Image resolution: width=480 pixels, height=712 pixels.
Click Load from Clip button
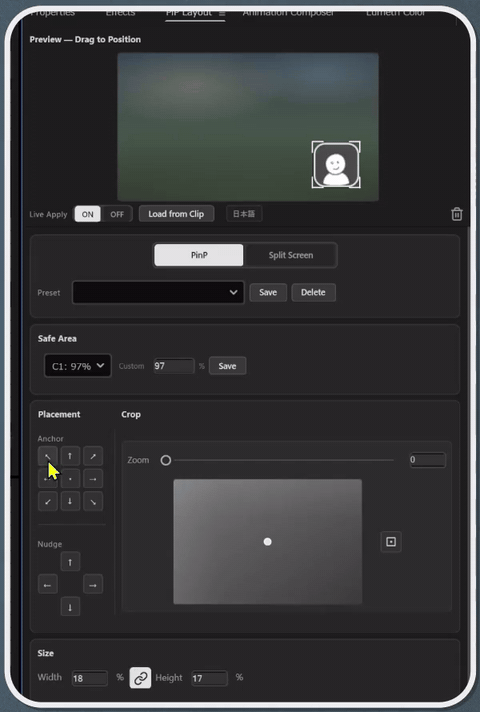(176, 214)
